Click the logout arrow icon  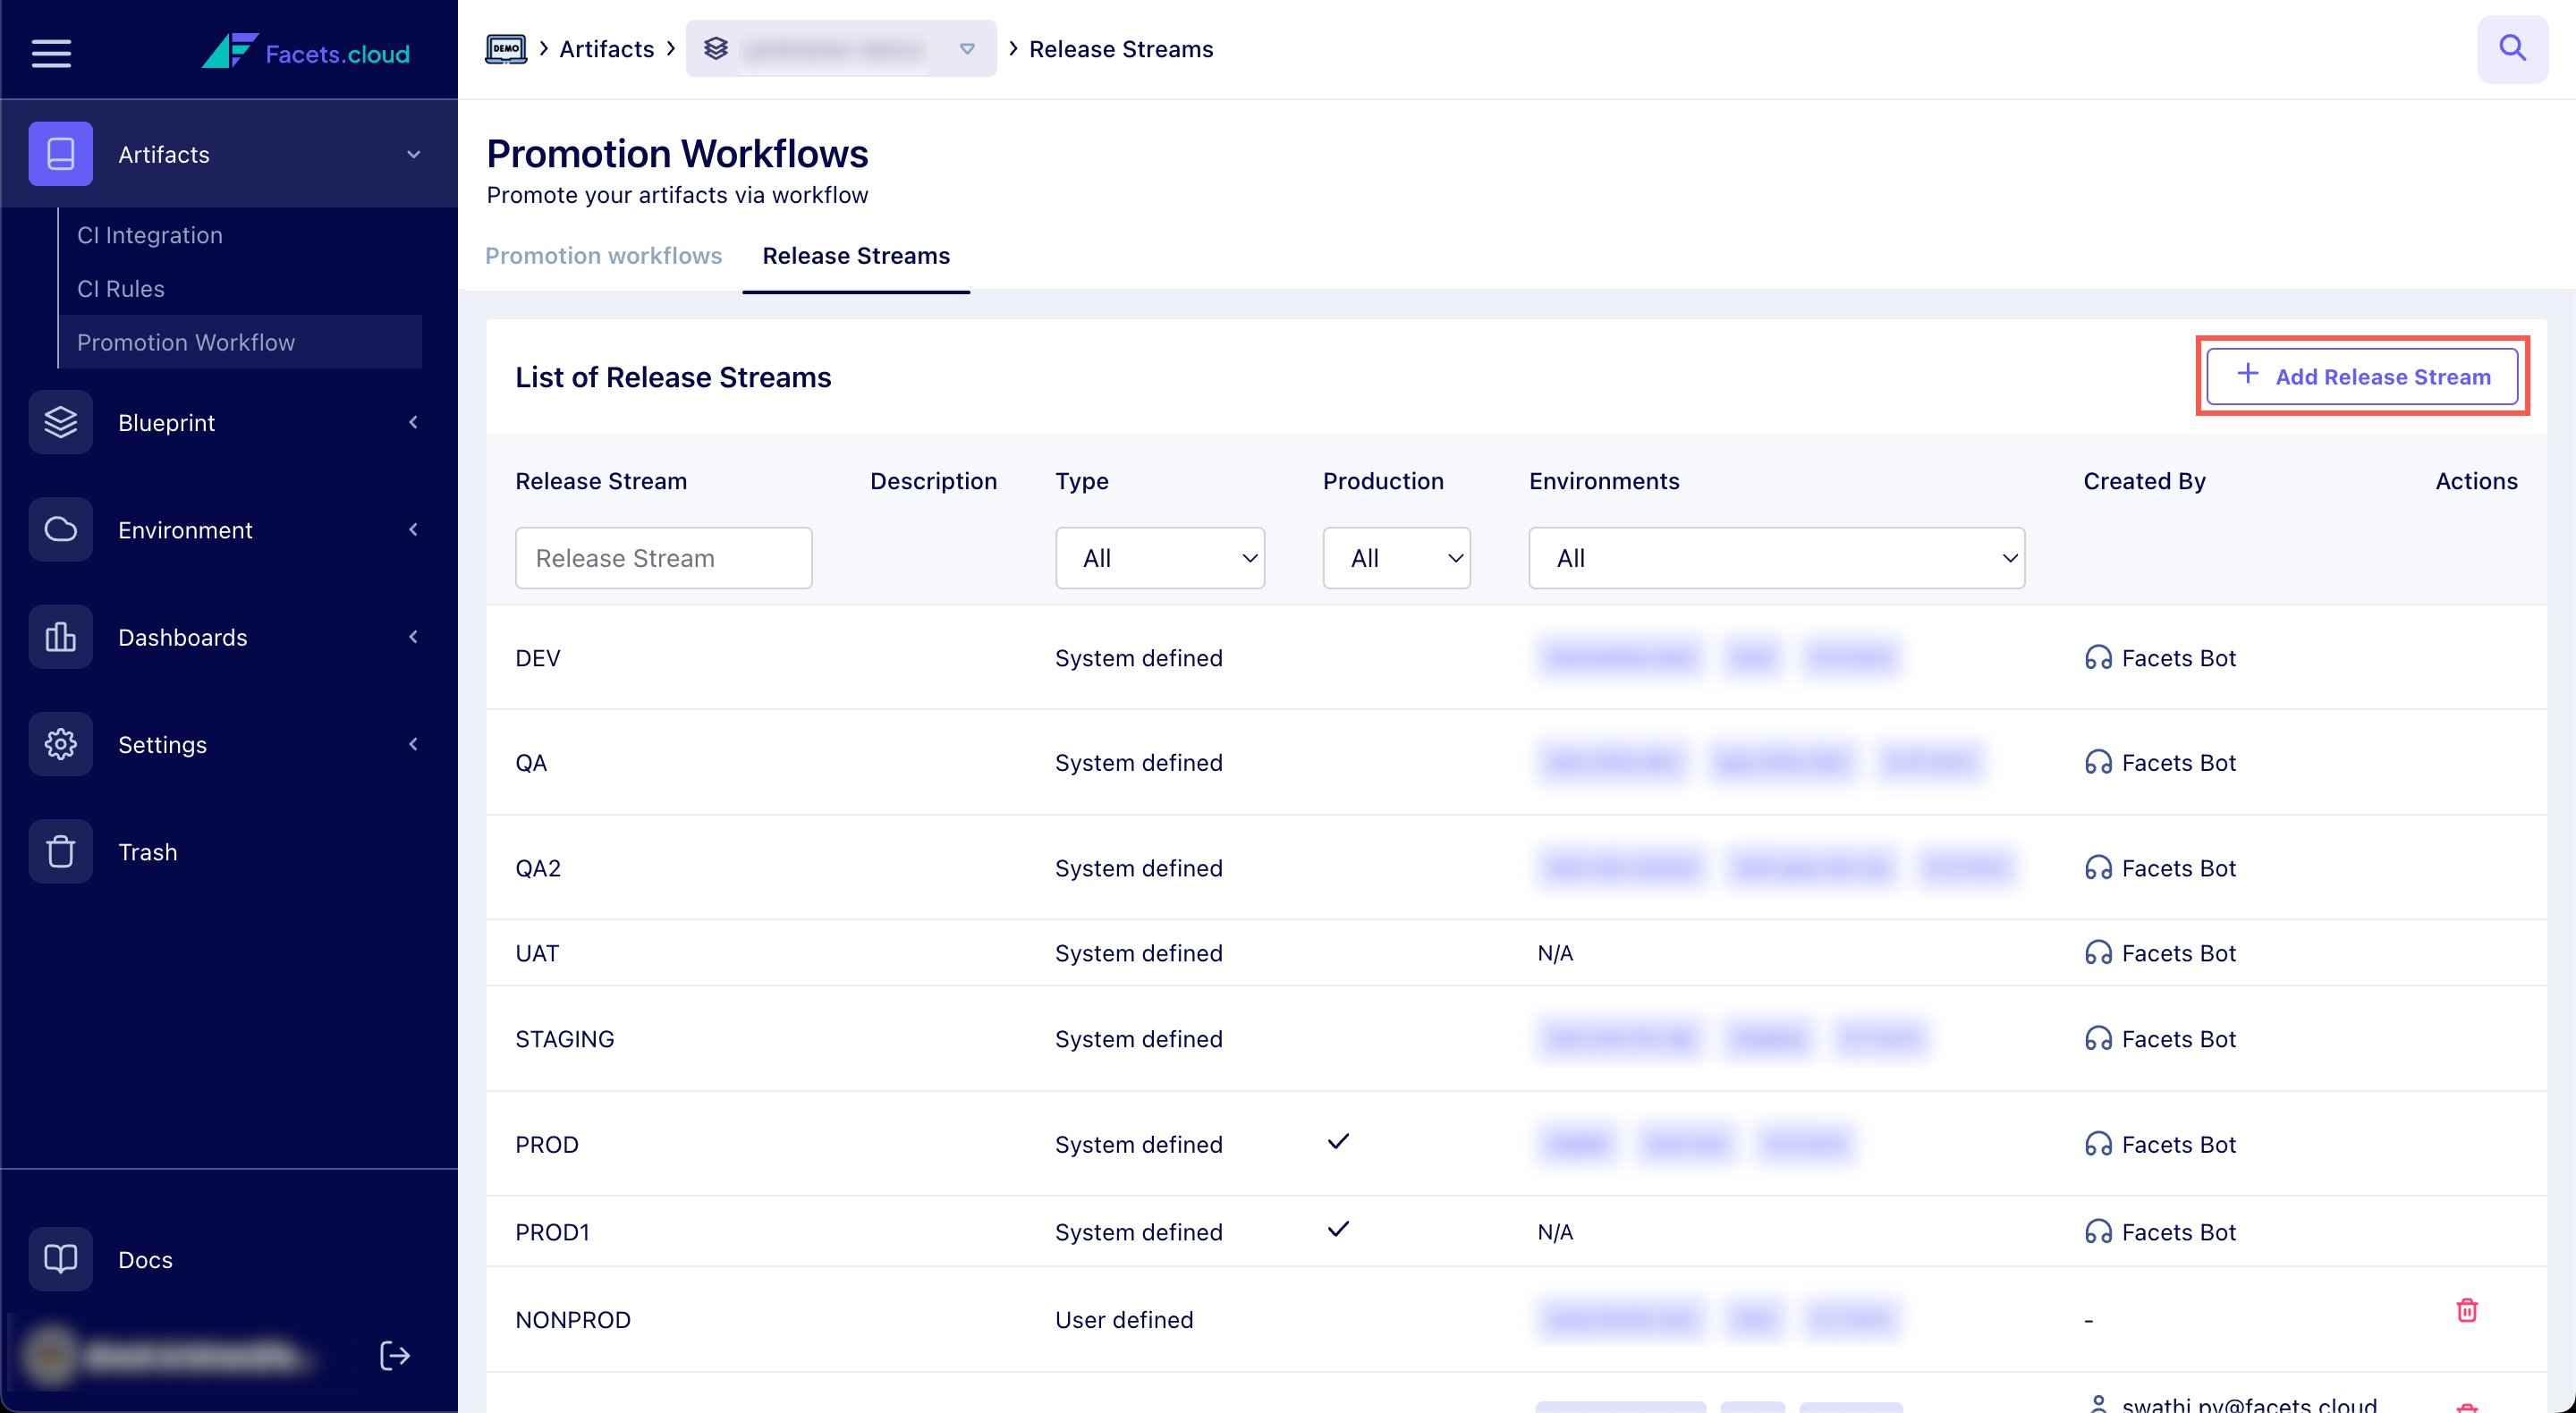pos(395,1355)
